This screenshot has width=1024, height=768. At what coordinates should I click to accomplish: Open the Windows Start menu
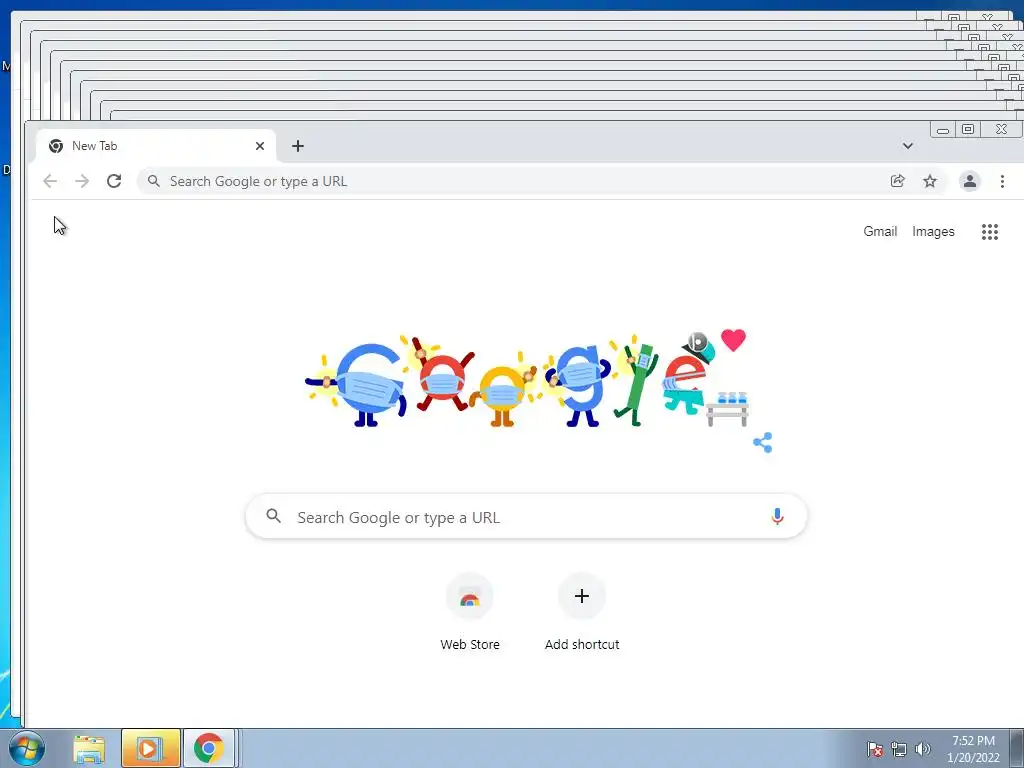[x=27, y=748]
